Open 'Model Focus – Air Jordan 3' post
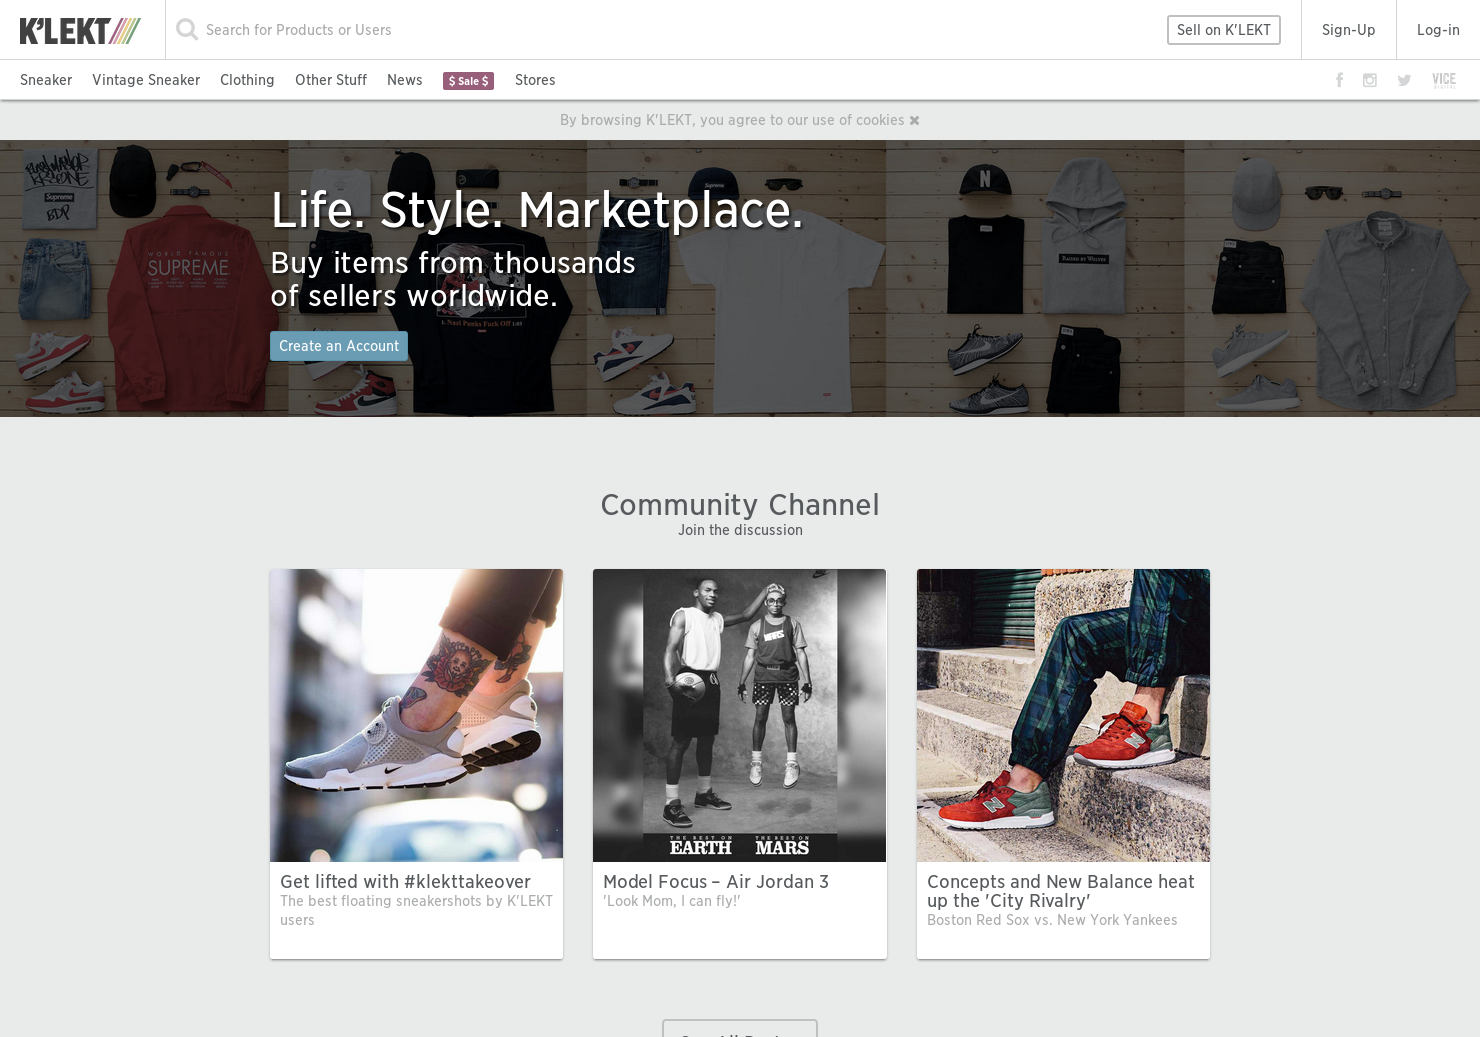The height and width of the screenshot is (1037, 1480). point(716,882)
